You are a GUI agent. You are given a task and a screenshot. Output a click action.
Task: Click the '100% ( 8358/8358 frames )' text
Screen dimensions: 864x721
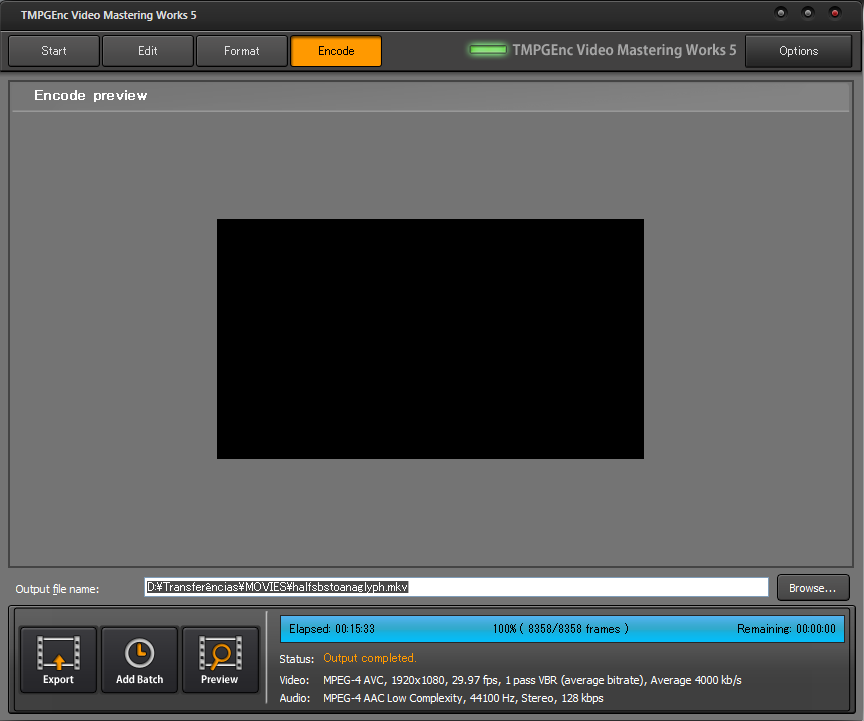[x=560, y=629]
